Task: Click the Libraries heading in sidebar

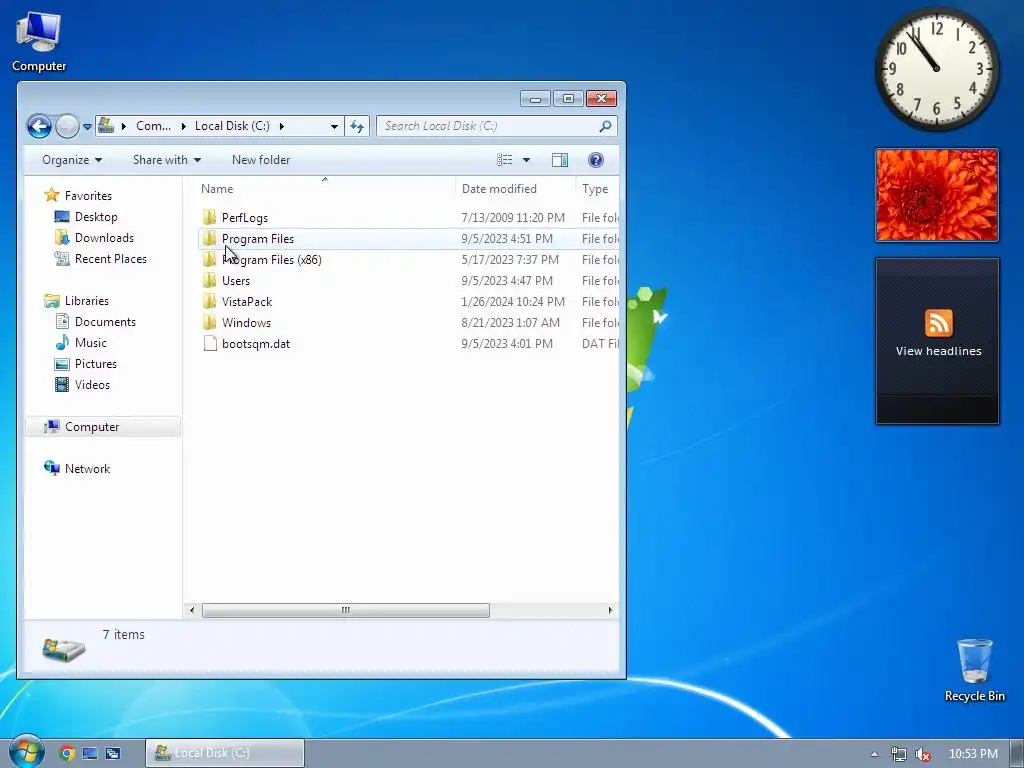Action: [76, 301]
